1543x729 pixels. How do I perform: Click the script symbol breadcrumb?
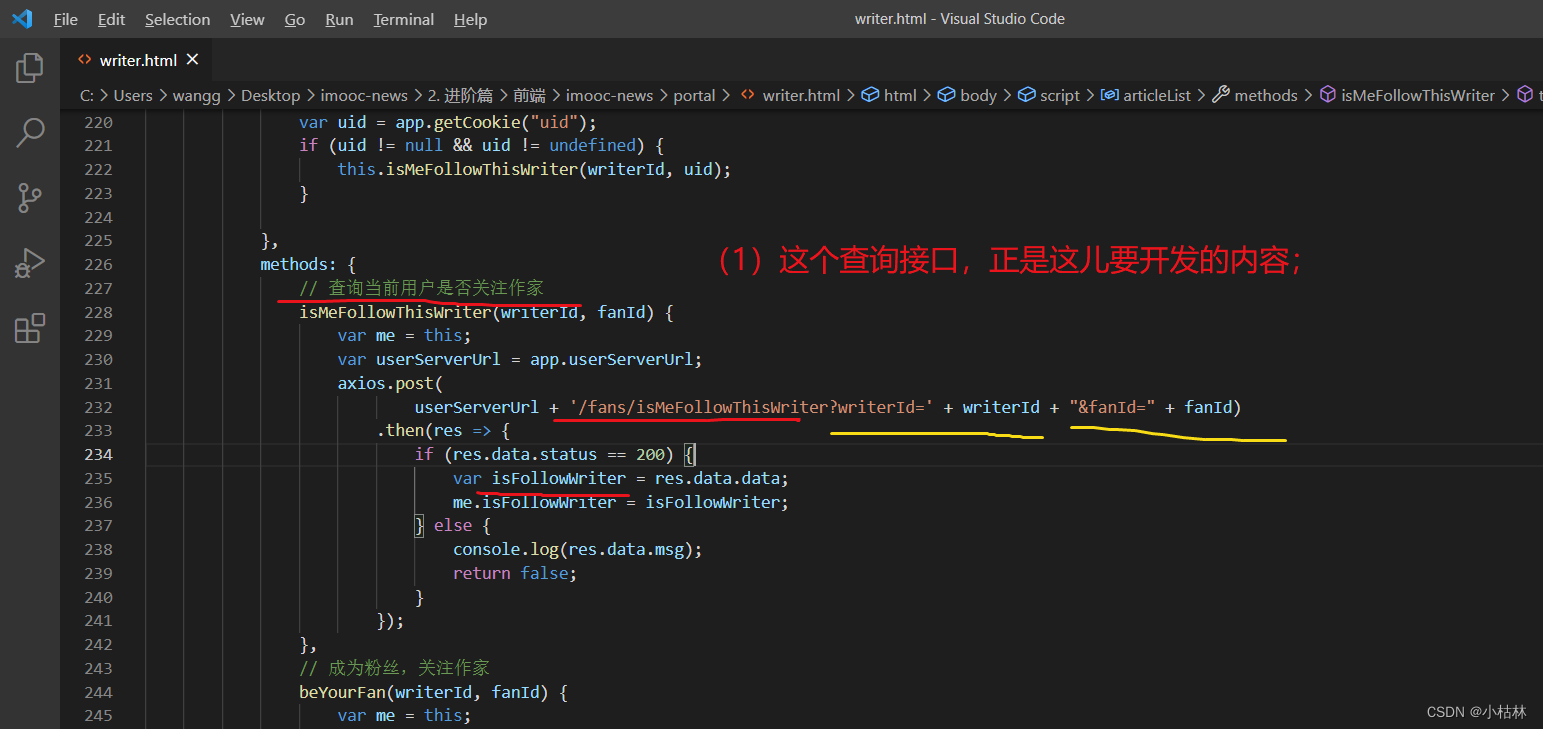(x=1049, y=95)
